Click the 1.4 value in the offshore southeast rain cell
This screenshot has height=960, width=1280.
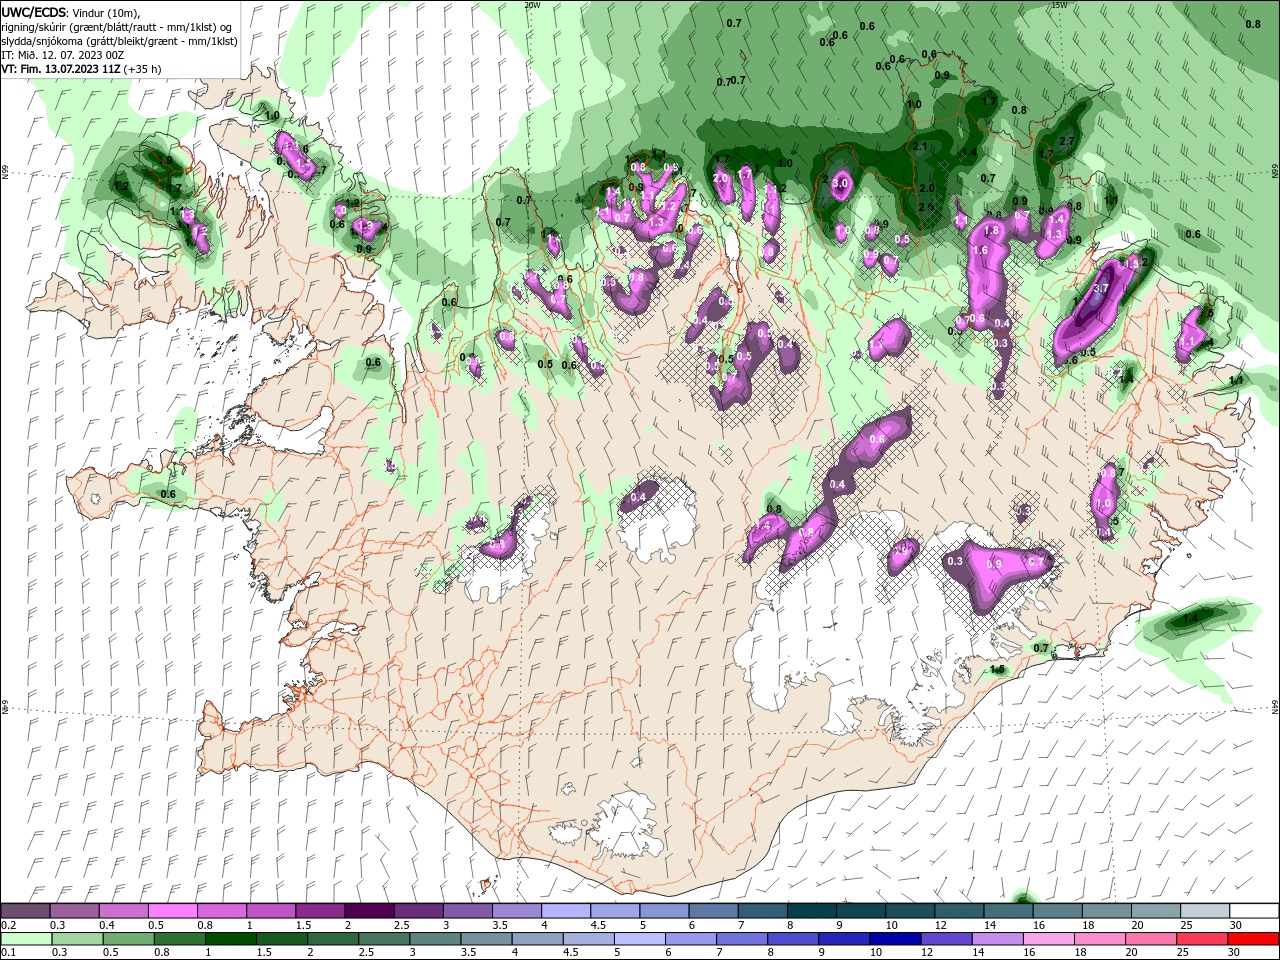click(x=1190, y=620)
